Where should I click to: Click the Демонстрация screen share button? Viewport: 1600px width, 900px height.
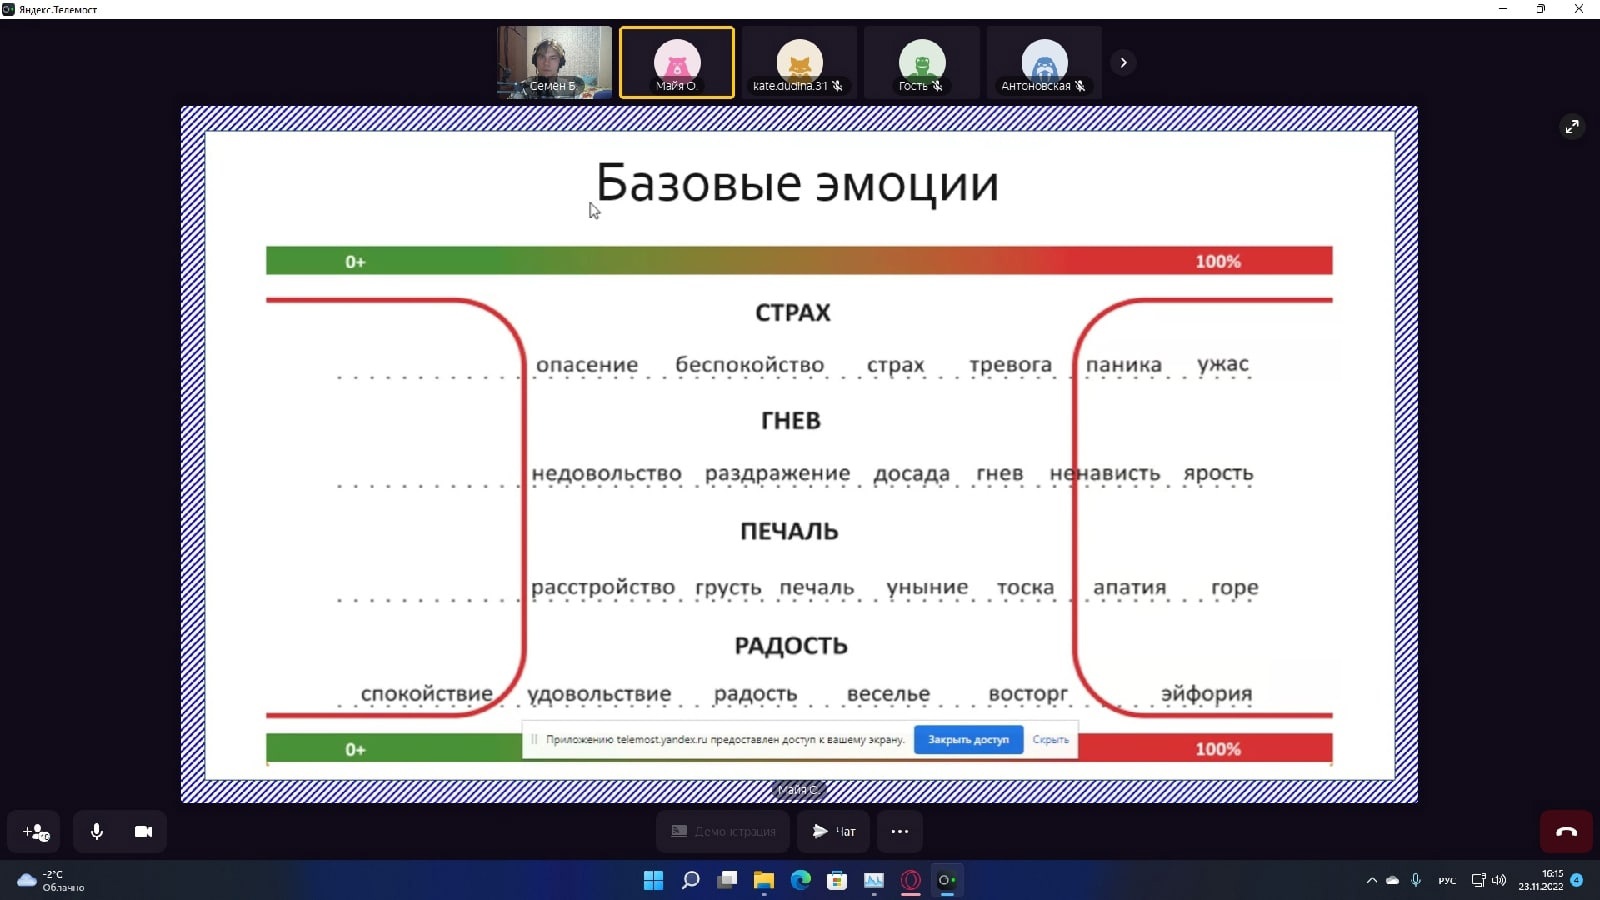point(723,831)
